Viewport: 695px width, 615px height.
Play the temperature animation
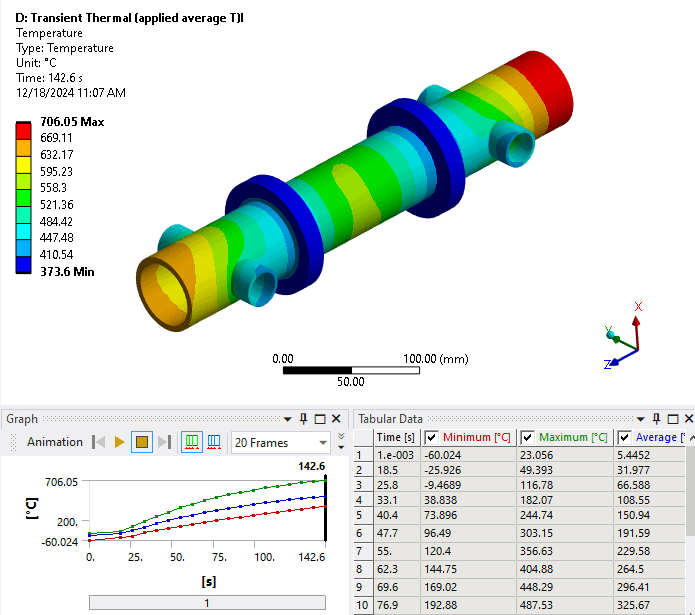[119, 442]
